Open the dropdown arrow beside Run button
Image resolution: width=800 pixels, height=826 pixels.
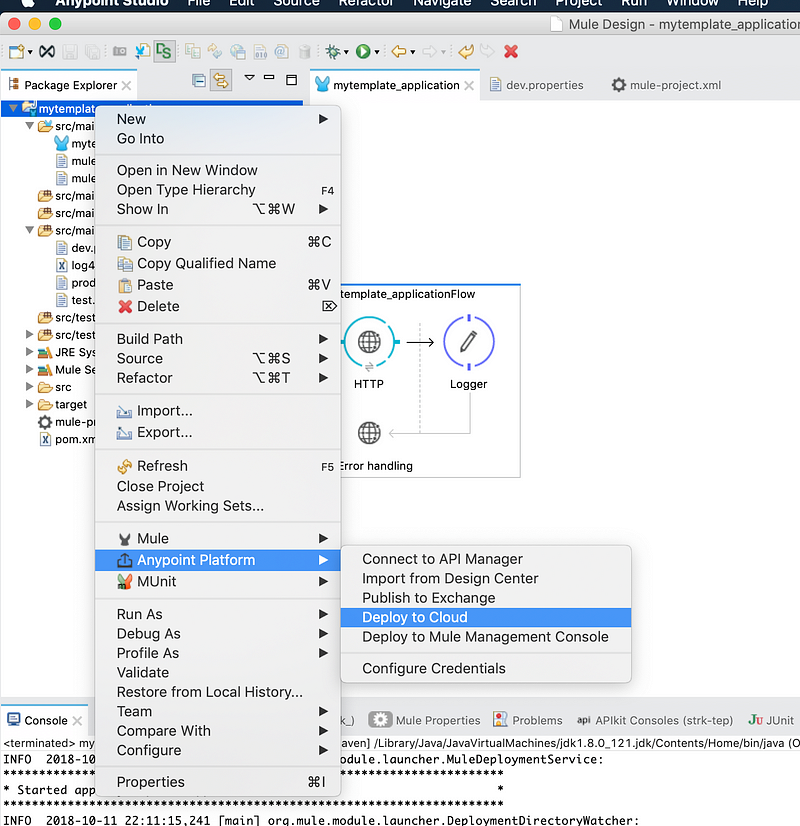(377, 52)
